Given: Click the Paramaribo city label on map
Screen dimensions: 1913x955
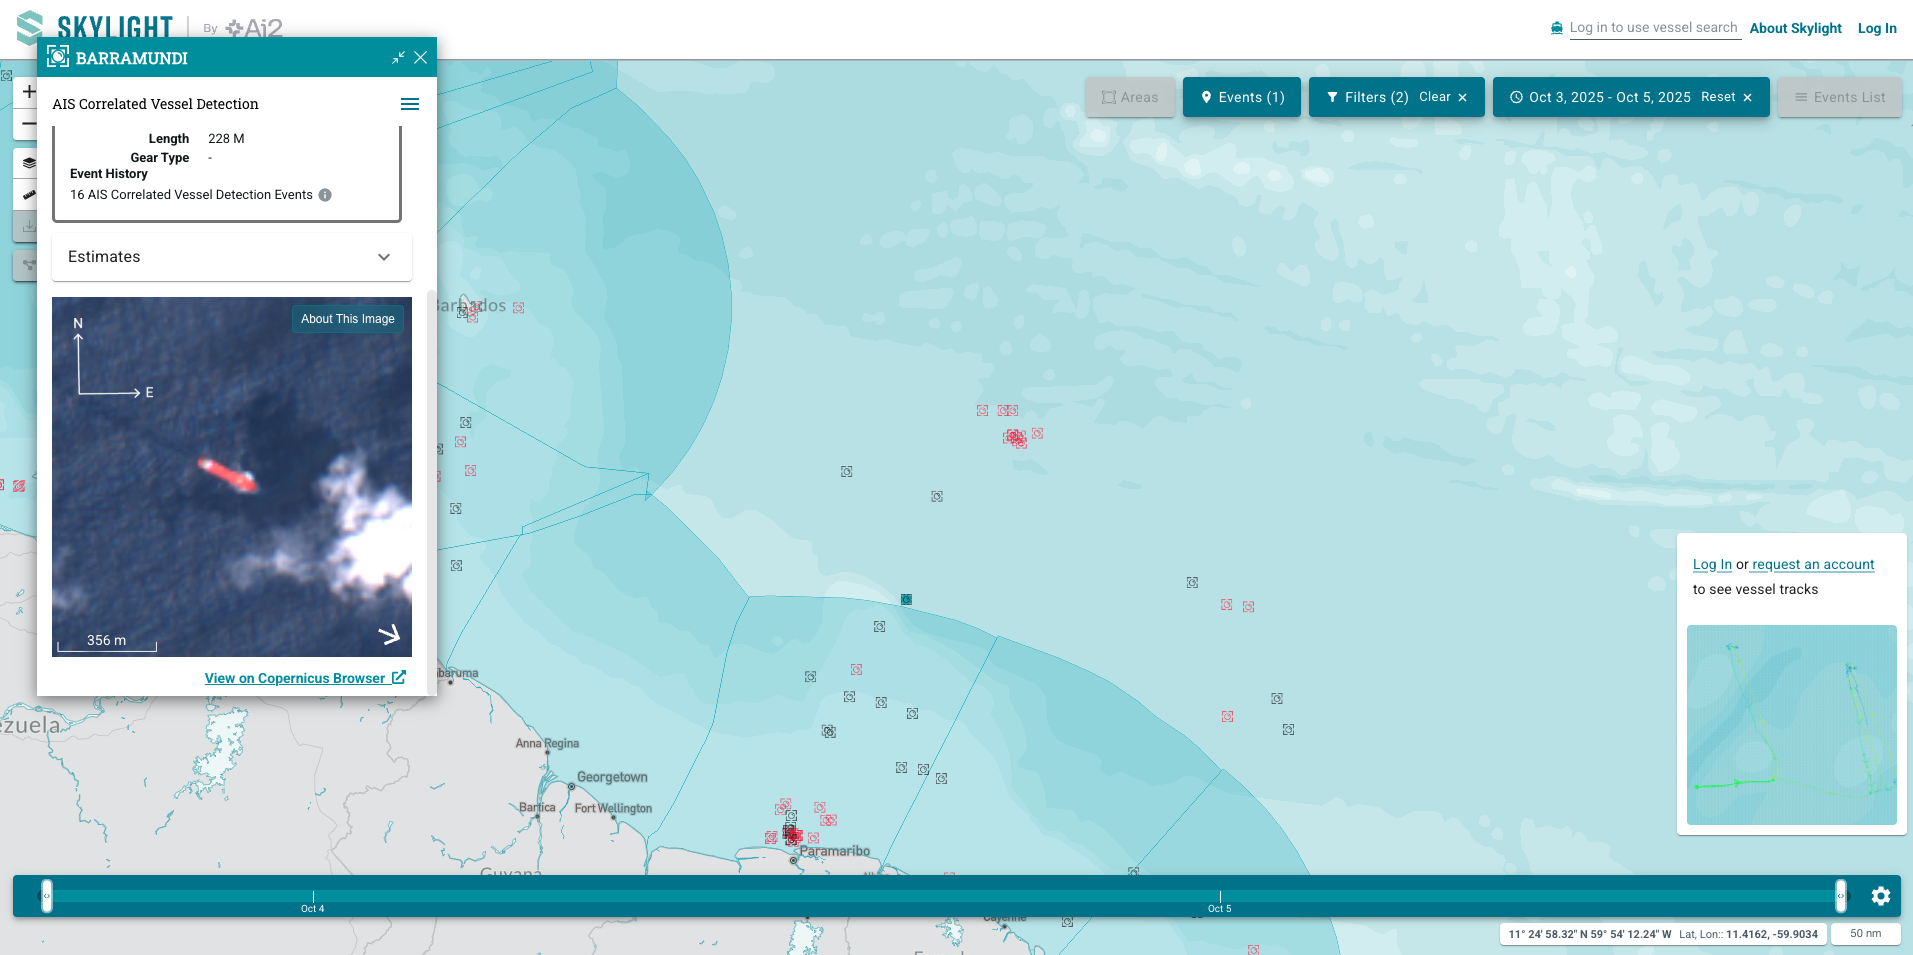Looking at the screenshot, I should pyautogui.click(x=835, y=851).
